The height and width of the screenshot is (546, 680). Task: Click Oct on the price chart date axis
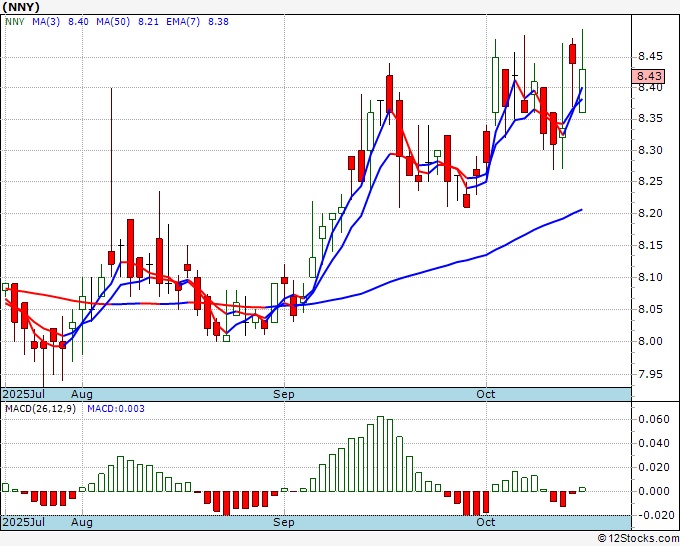coord(485,394)
